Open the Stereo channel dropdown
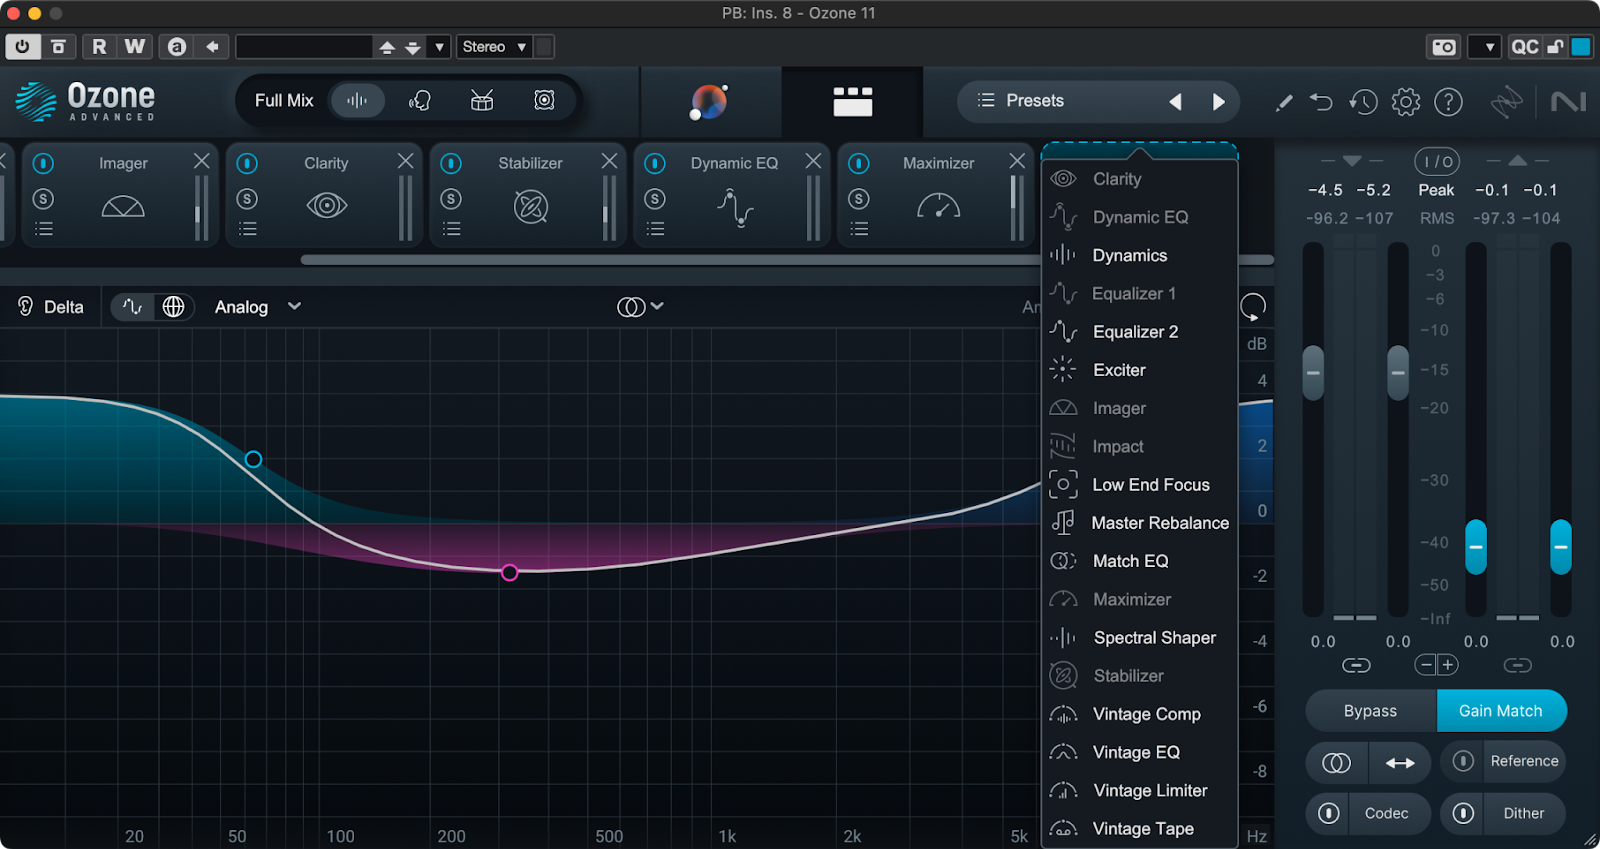Viewport: 1600px width, 849px height. [494, 47]
